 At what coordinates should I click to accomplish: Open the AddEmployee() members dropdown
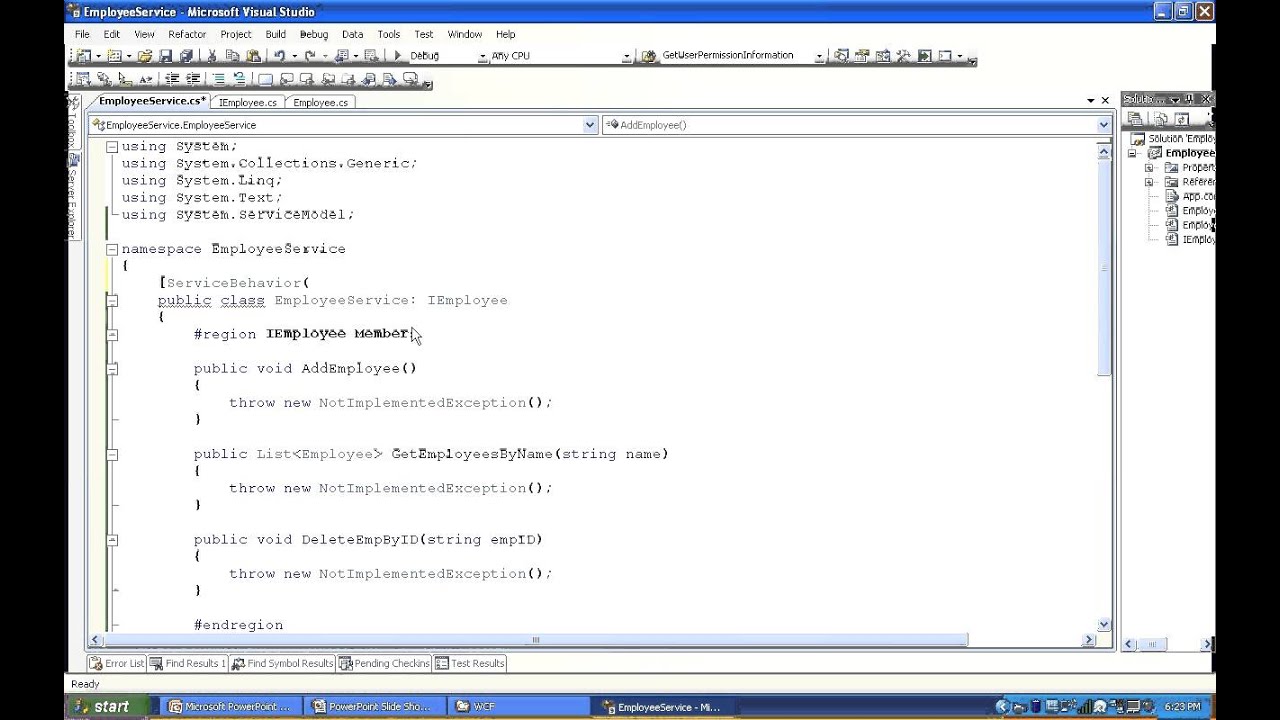[x=1104, y=125]
